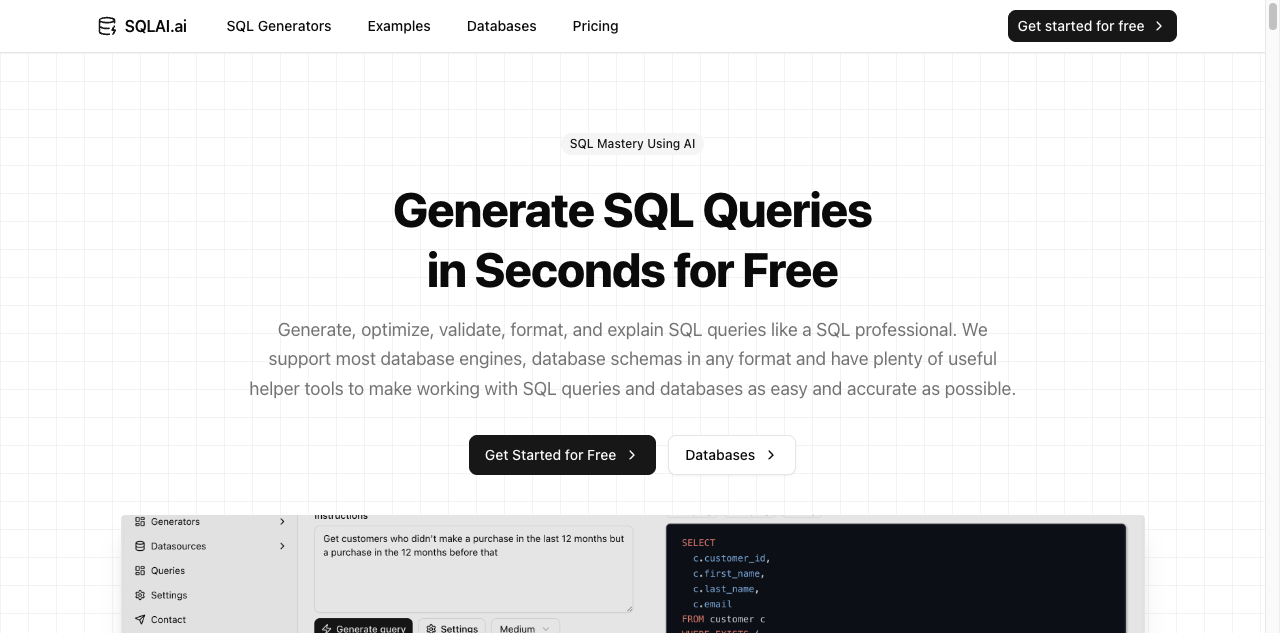This screenshot has height=633, width=1280.
Task: Open Settings label in preview sidebar
Action: 169,595
